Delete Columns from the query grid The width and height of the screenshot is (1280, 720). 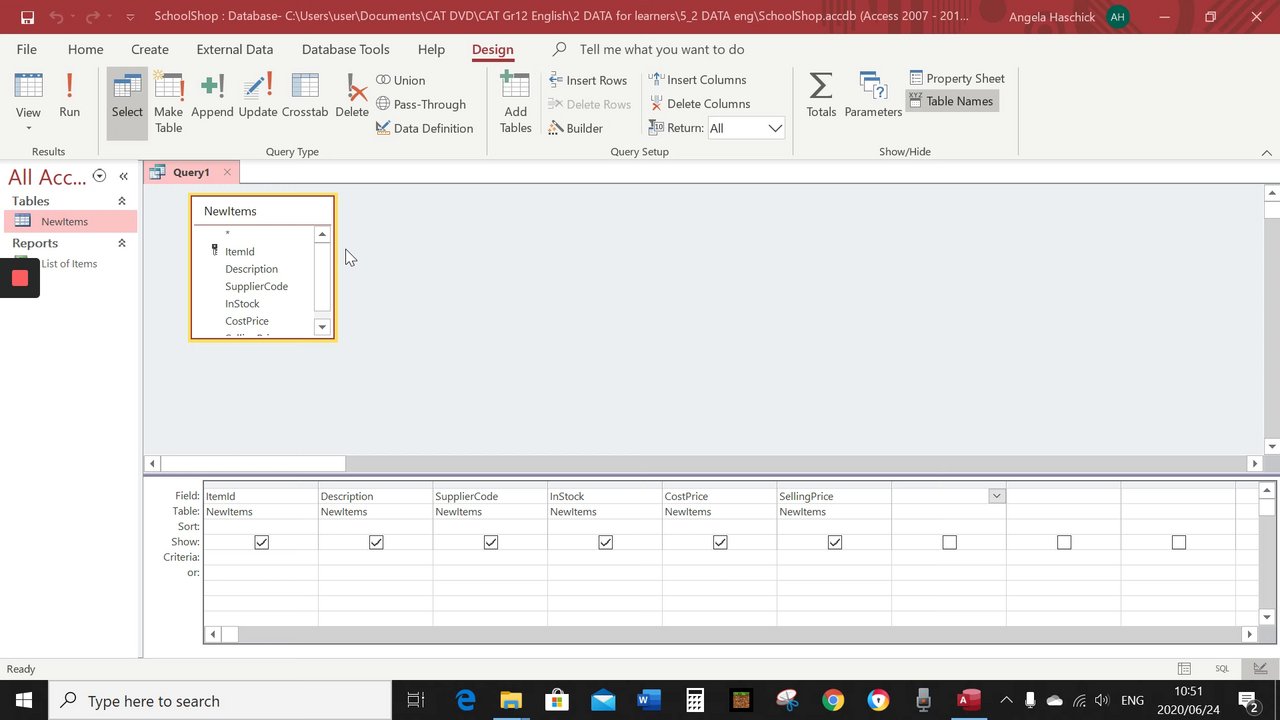point(699,104)
